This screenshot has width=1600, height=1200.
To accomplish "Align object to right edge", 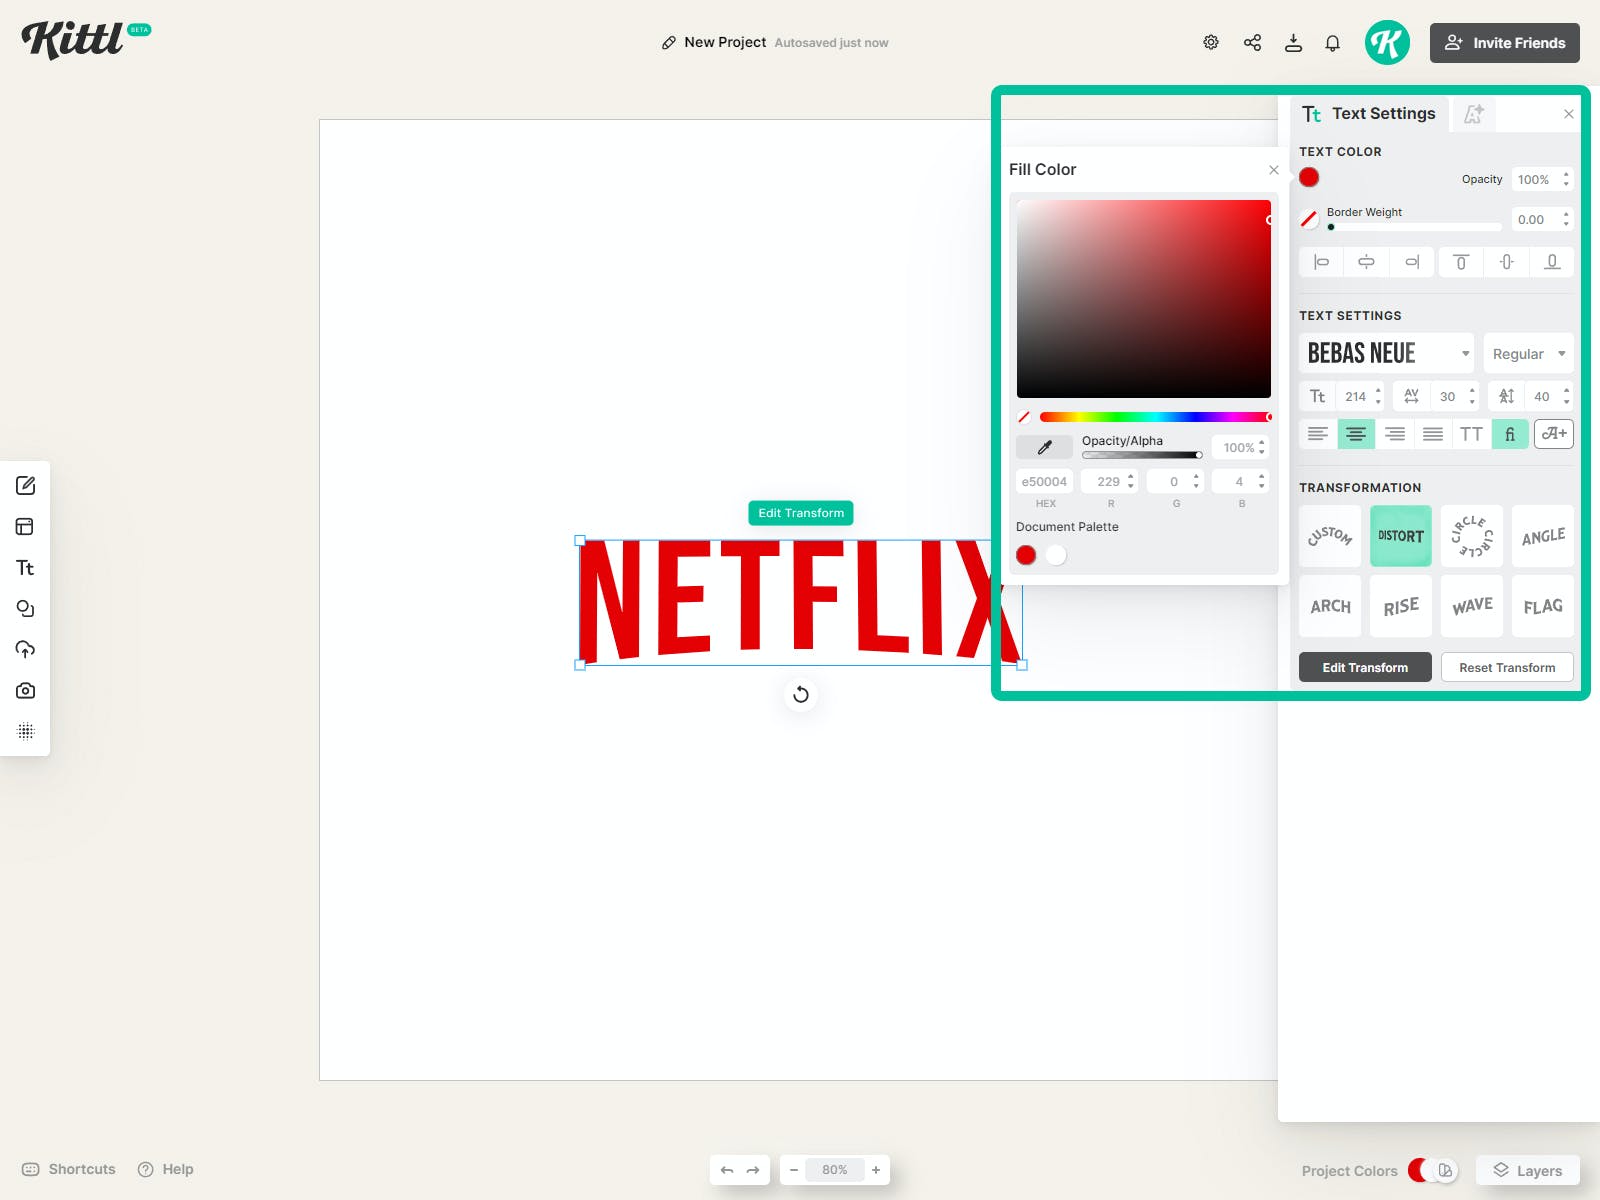I will [x=1411, y=262].
